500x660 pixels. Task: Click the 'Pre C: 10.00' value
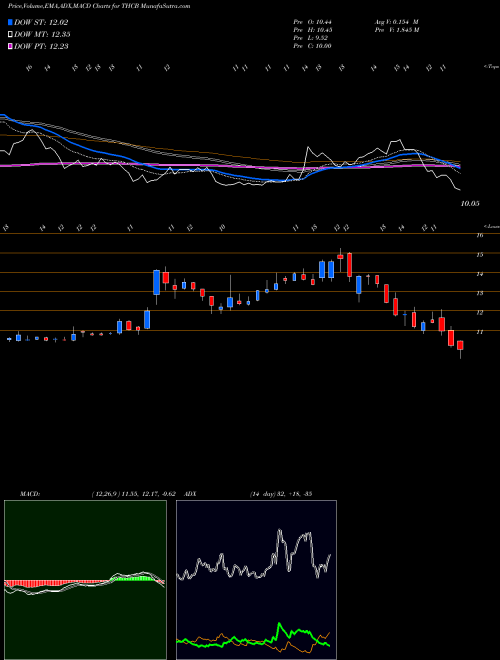coord(313,46)
